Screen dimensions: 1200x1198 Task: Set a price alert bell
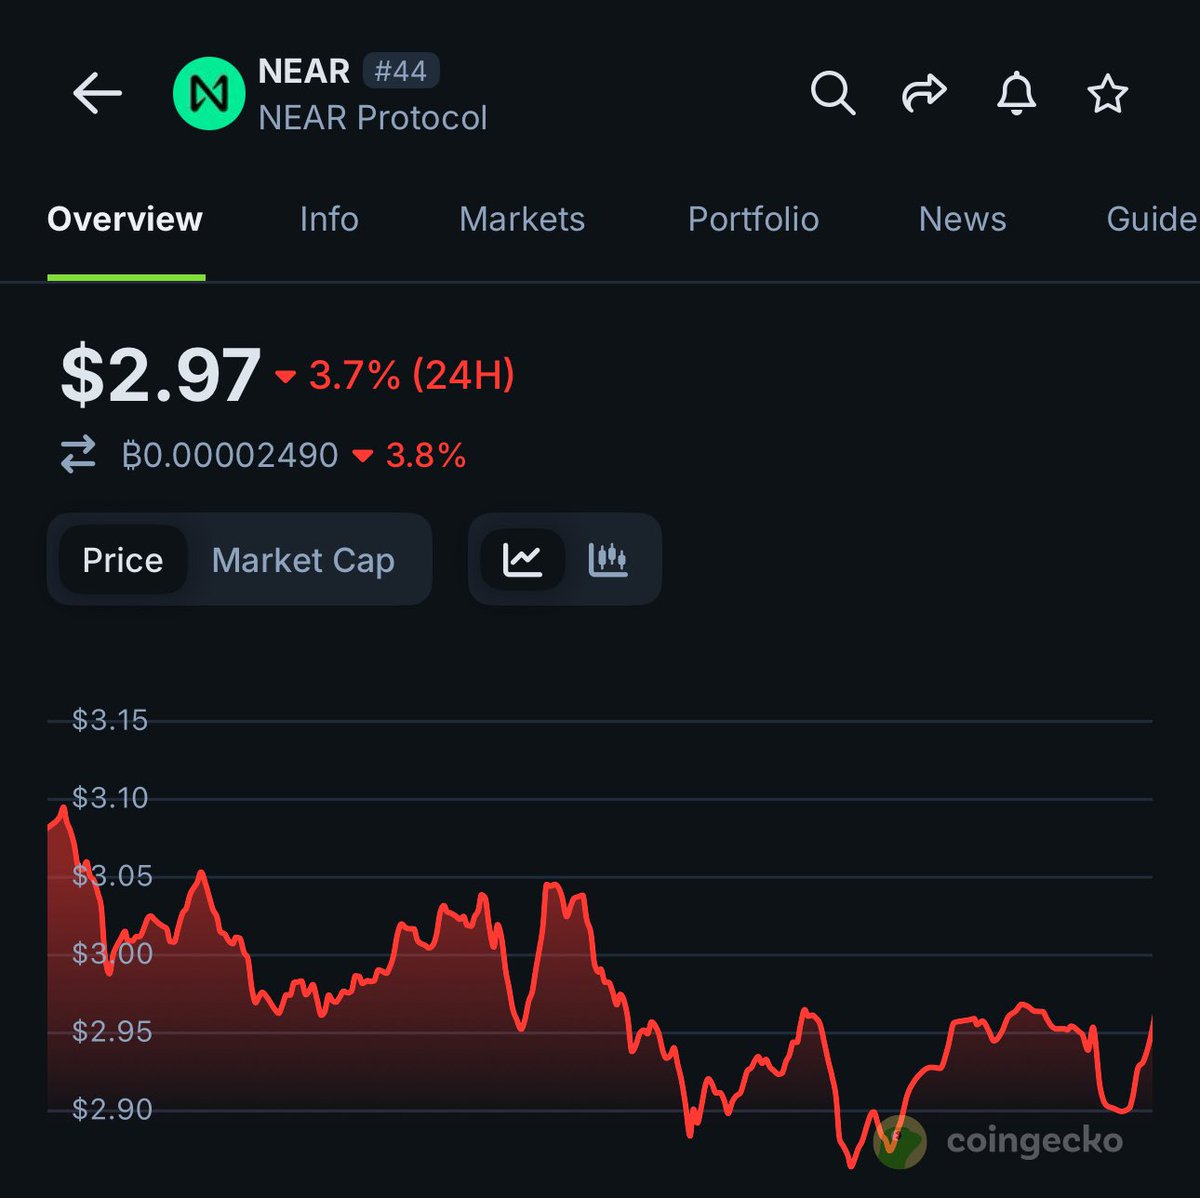1016,94
